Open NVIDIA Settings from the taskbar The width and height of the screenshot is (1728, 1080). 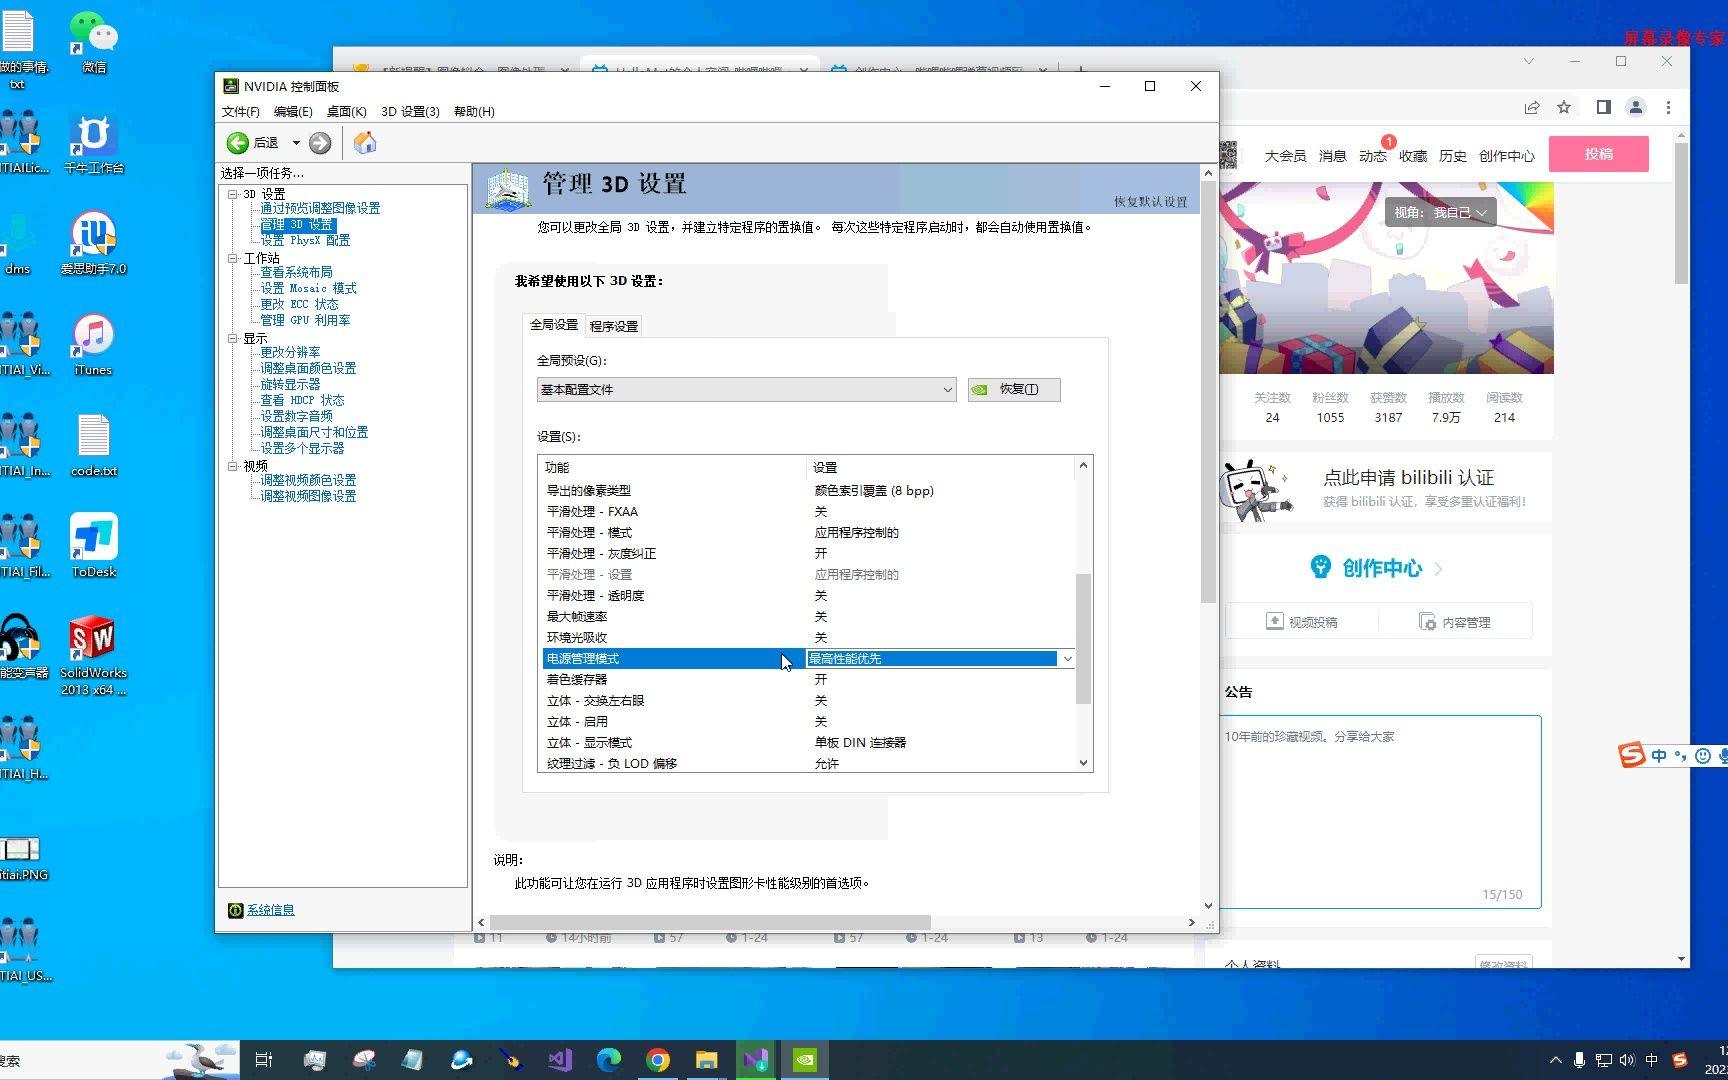(x=805, y=1059)
